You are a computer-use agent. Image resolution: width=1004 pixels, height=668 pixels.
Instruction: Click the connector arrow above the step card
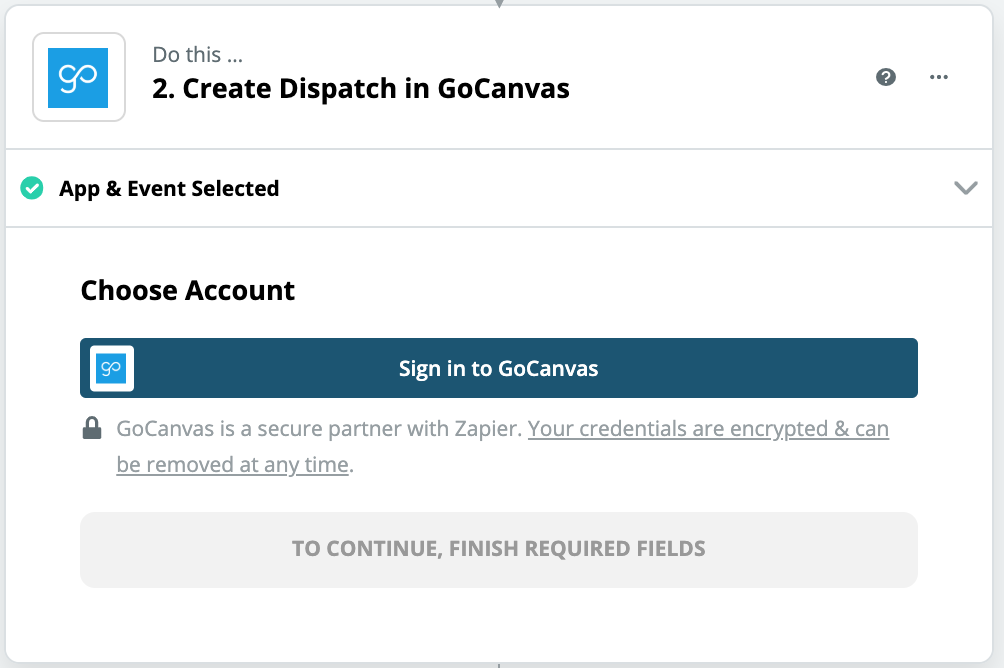pos(499,3)
